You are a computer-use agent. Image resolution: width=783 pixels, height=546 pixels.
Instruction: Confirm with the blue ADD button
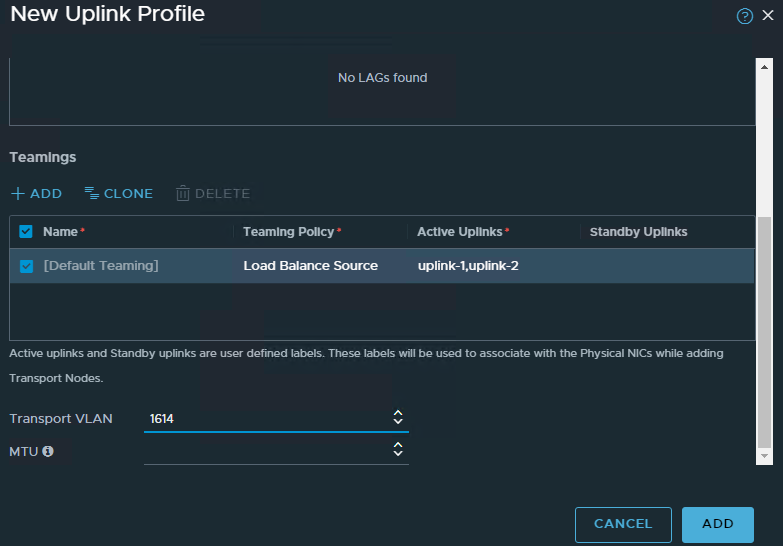point(718,525)
